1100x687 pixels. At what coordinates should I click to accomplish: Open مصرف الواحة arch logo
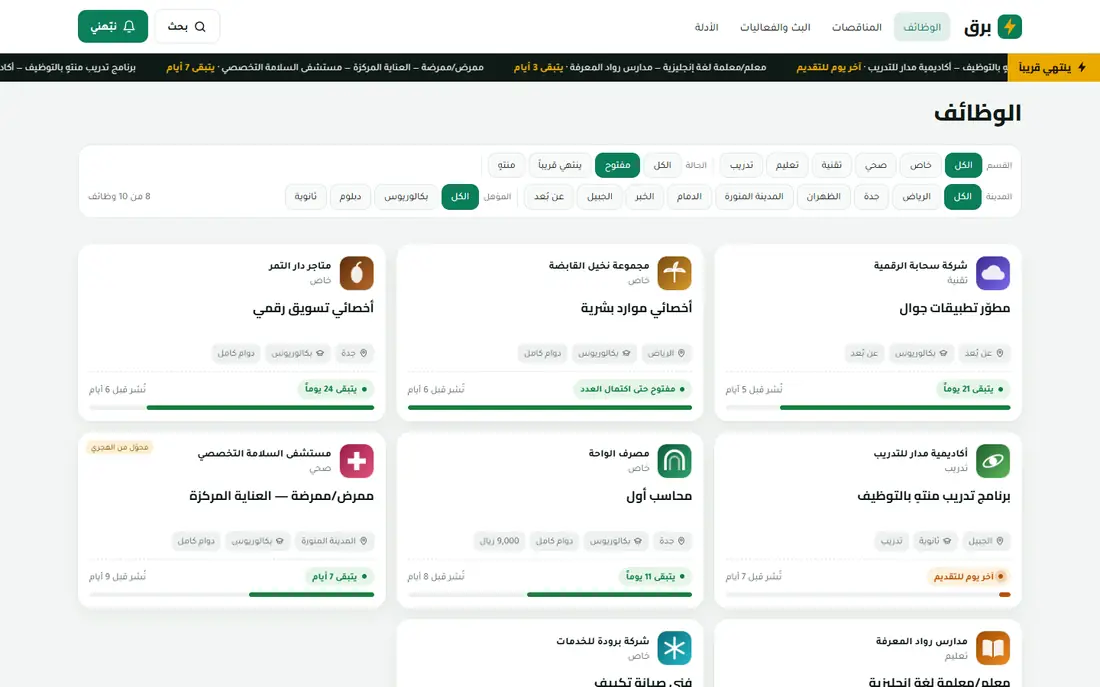pos(674,461)
